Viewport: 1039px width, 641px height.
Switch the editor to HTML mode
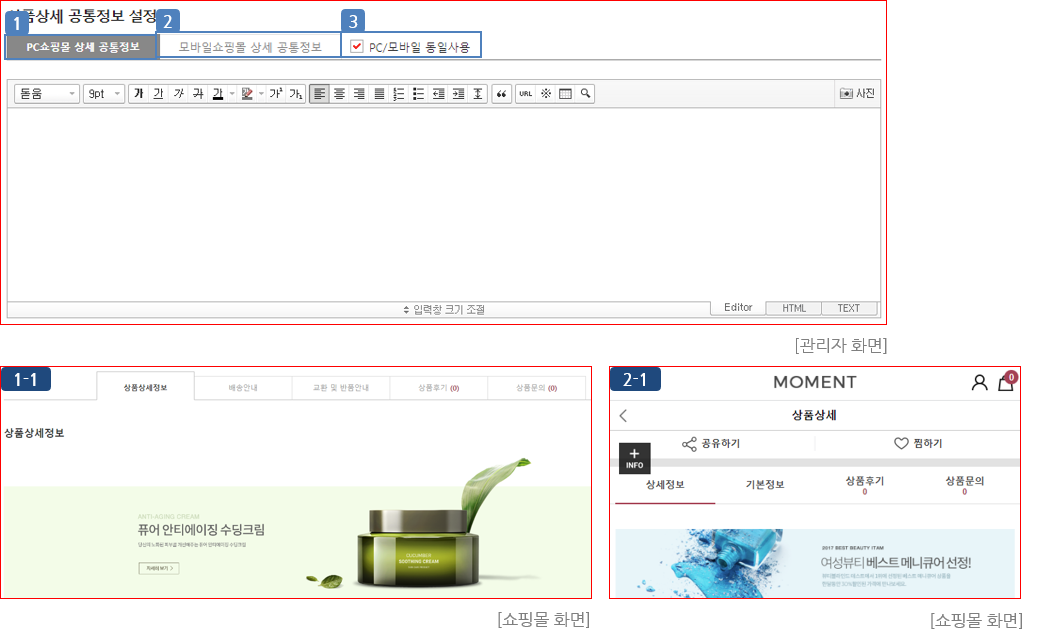point(793,308)
